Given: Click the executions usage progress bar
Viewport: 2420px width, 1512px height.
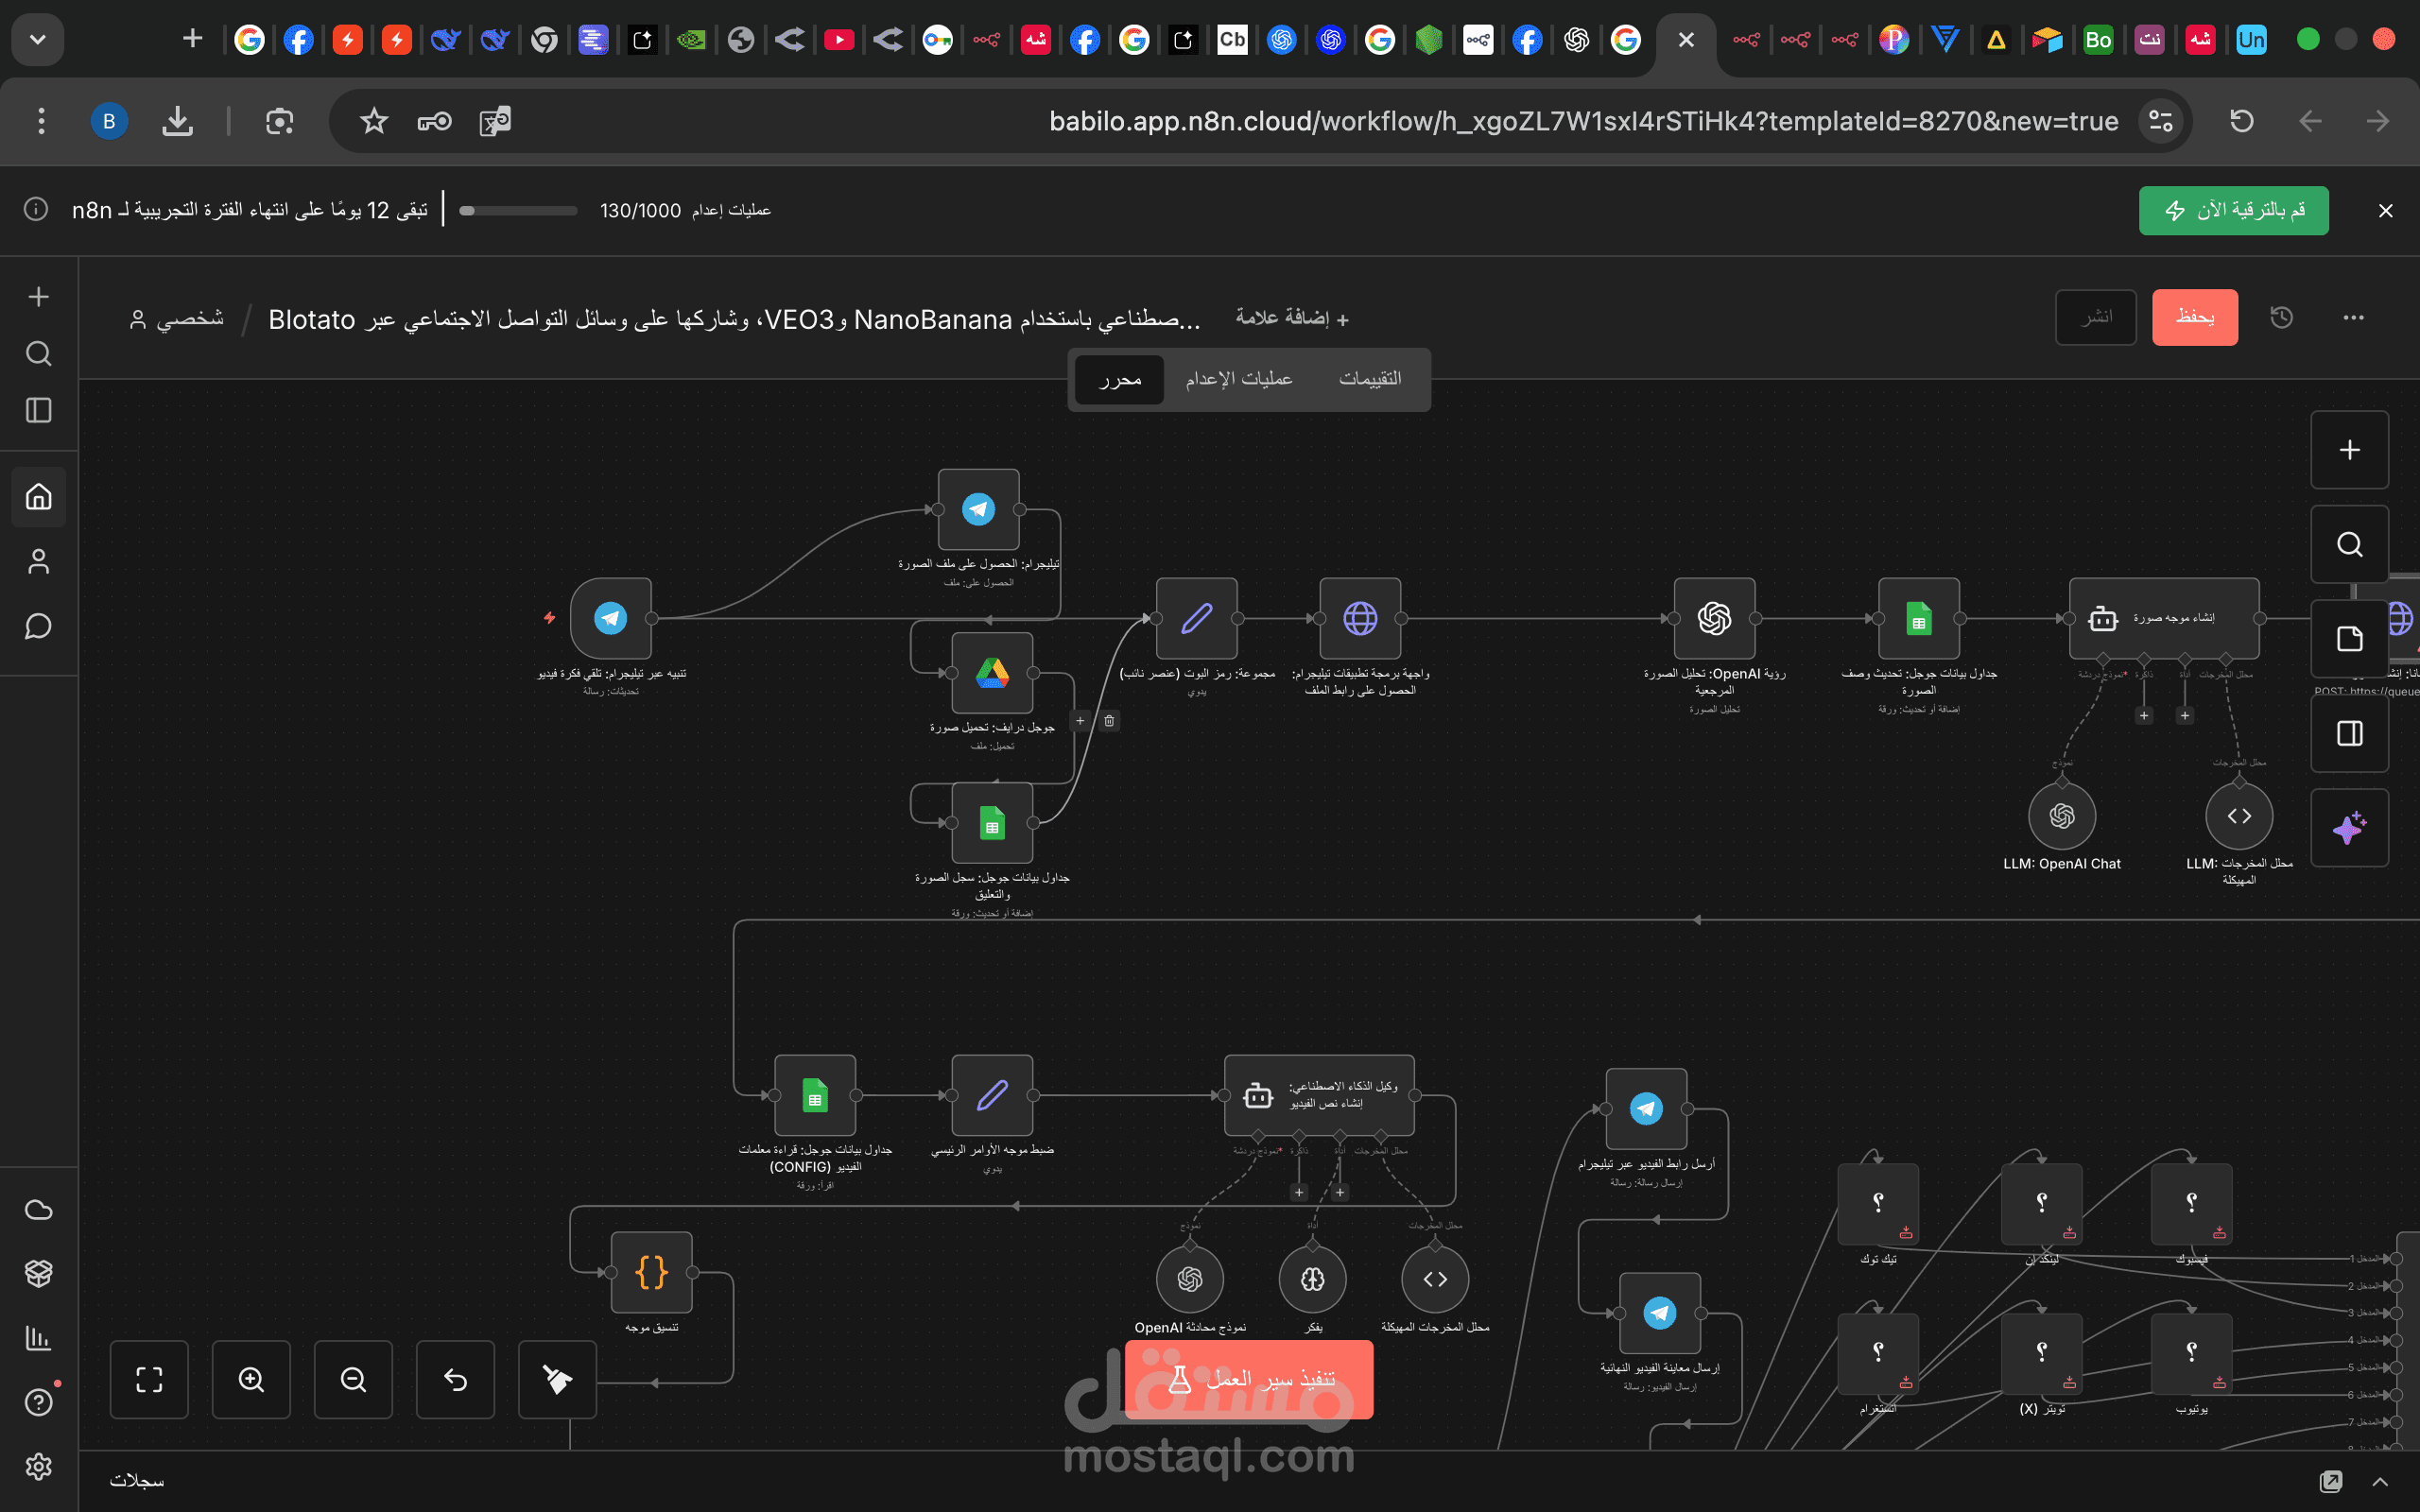Looking at the screenshot, I should [518, 210].
